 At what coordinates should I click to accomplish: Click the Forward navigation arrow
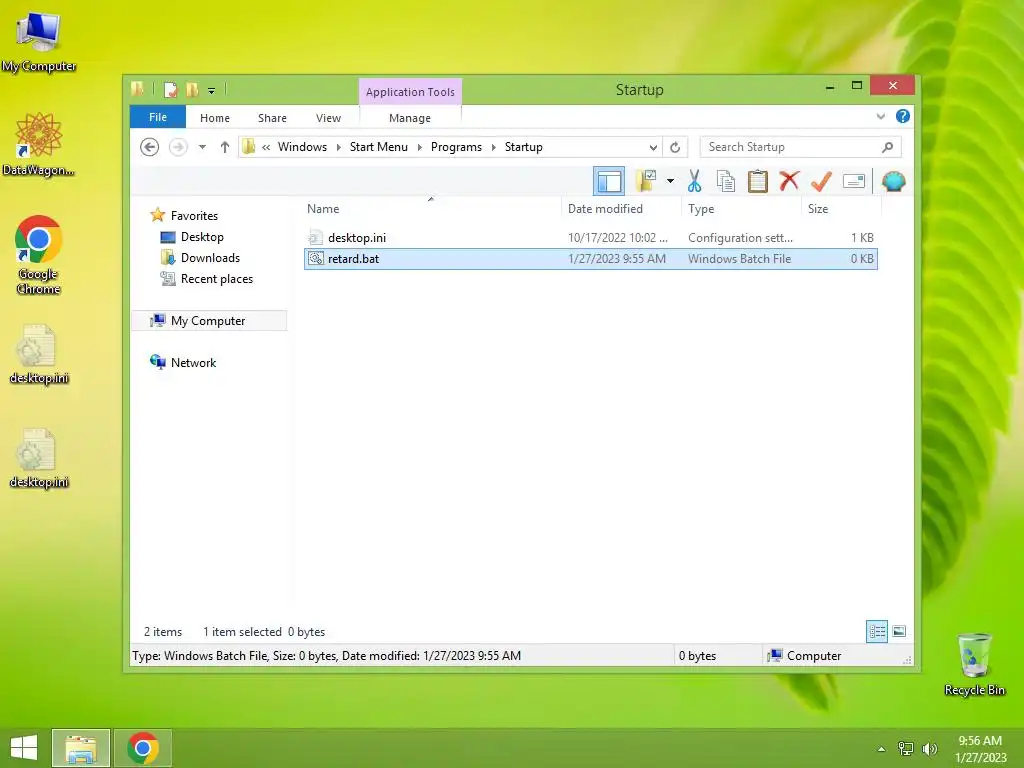[178, 147]
